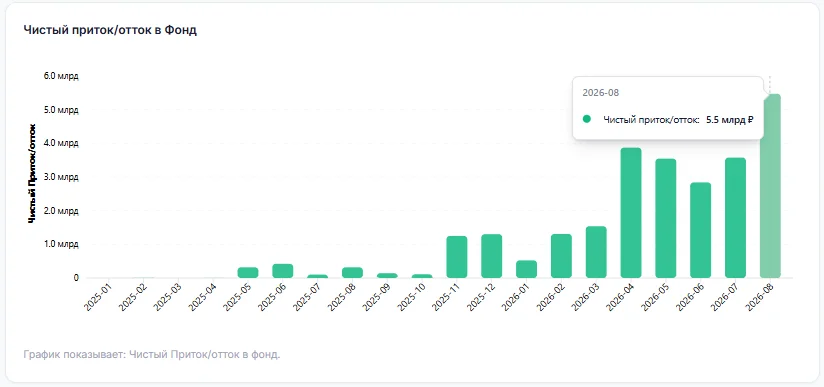Select the 2026-02 bar in the chart
This screenshot has width=824, height=387.
561,256
